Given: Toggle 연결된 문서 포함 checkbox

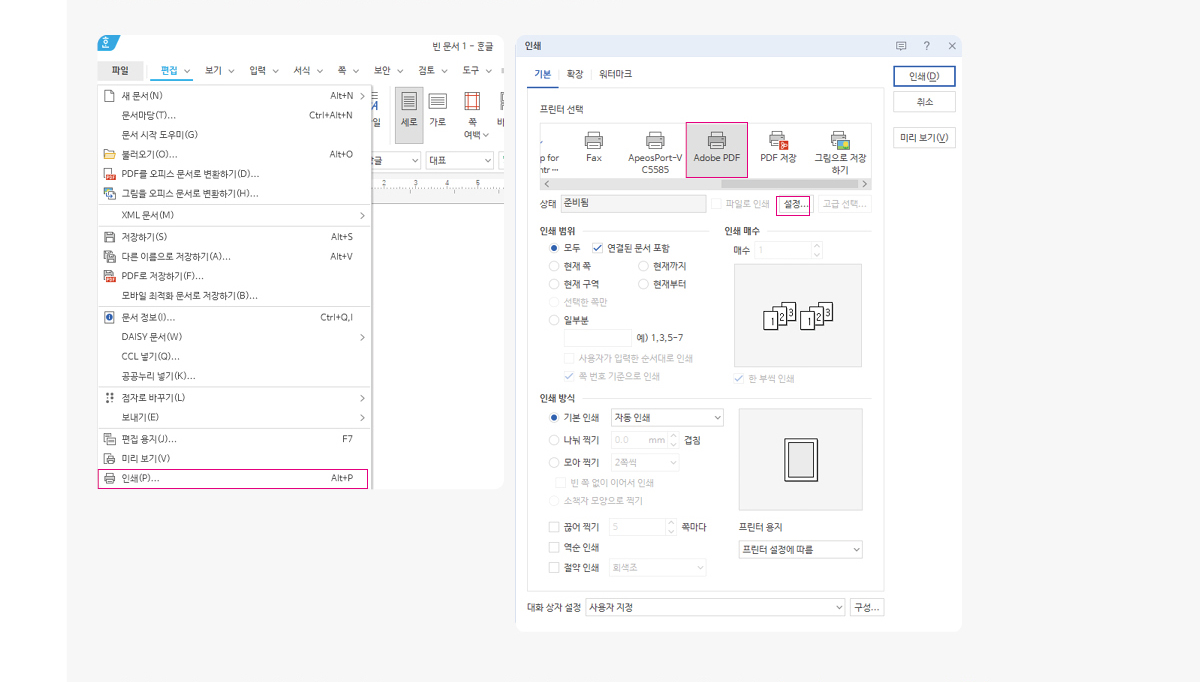Looking at the screenshot, I should tap(598, 247).
